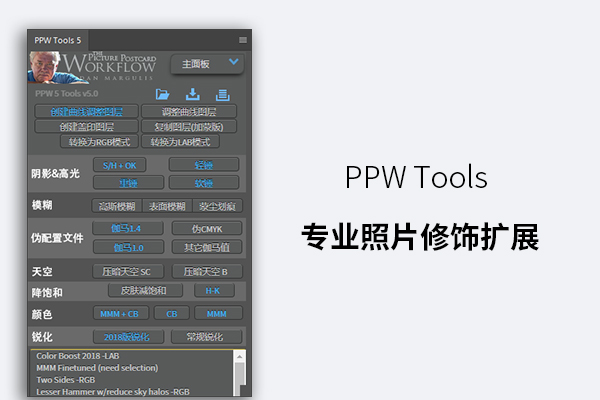600x400 pixels.
Task: Apply 高斯模糊 blur
Action: click(117, 206)
